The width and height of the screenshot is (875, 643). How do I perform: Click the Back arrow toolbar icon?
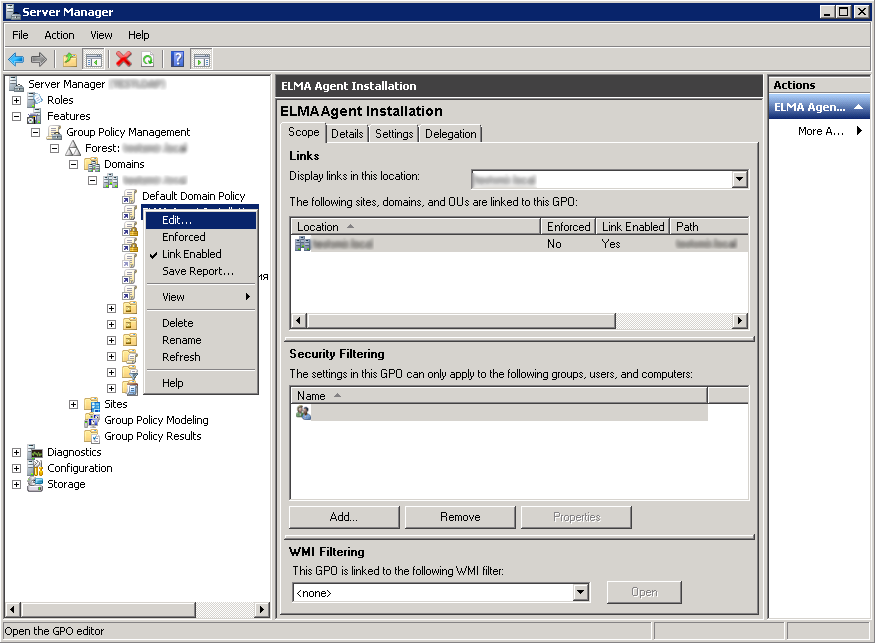pyautogui.click(x=16, y=60)
